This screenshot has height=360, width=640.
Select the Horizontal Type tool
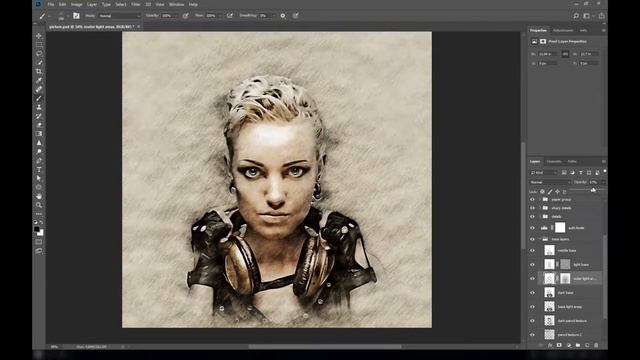pos(39,170)
